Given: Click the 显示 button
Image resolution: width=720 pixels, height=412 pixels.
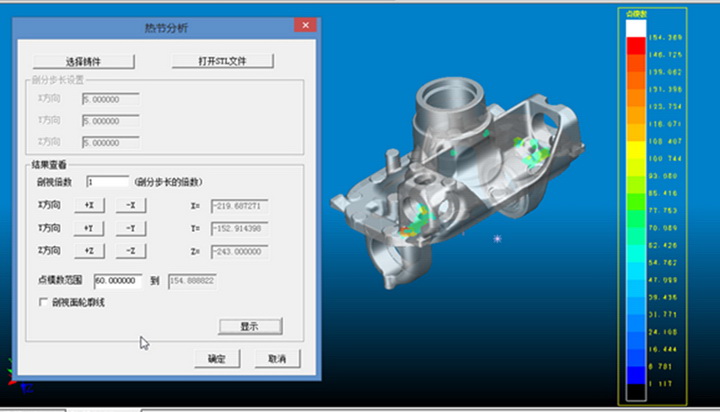Looking at the screenshot, I should (250, 326).
